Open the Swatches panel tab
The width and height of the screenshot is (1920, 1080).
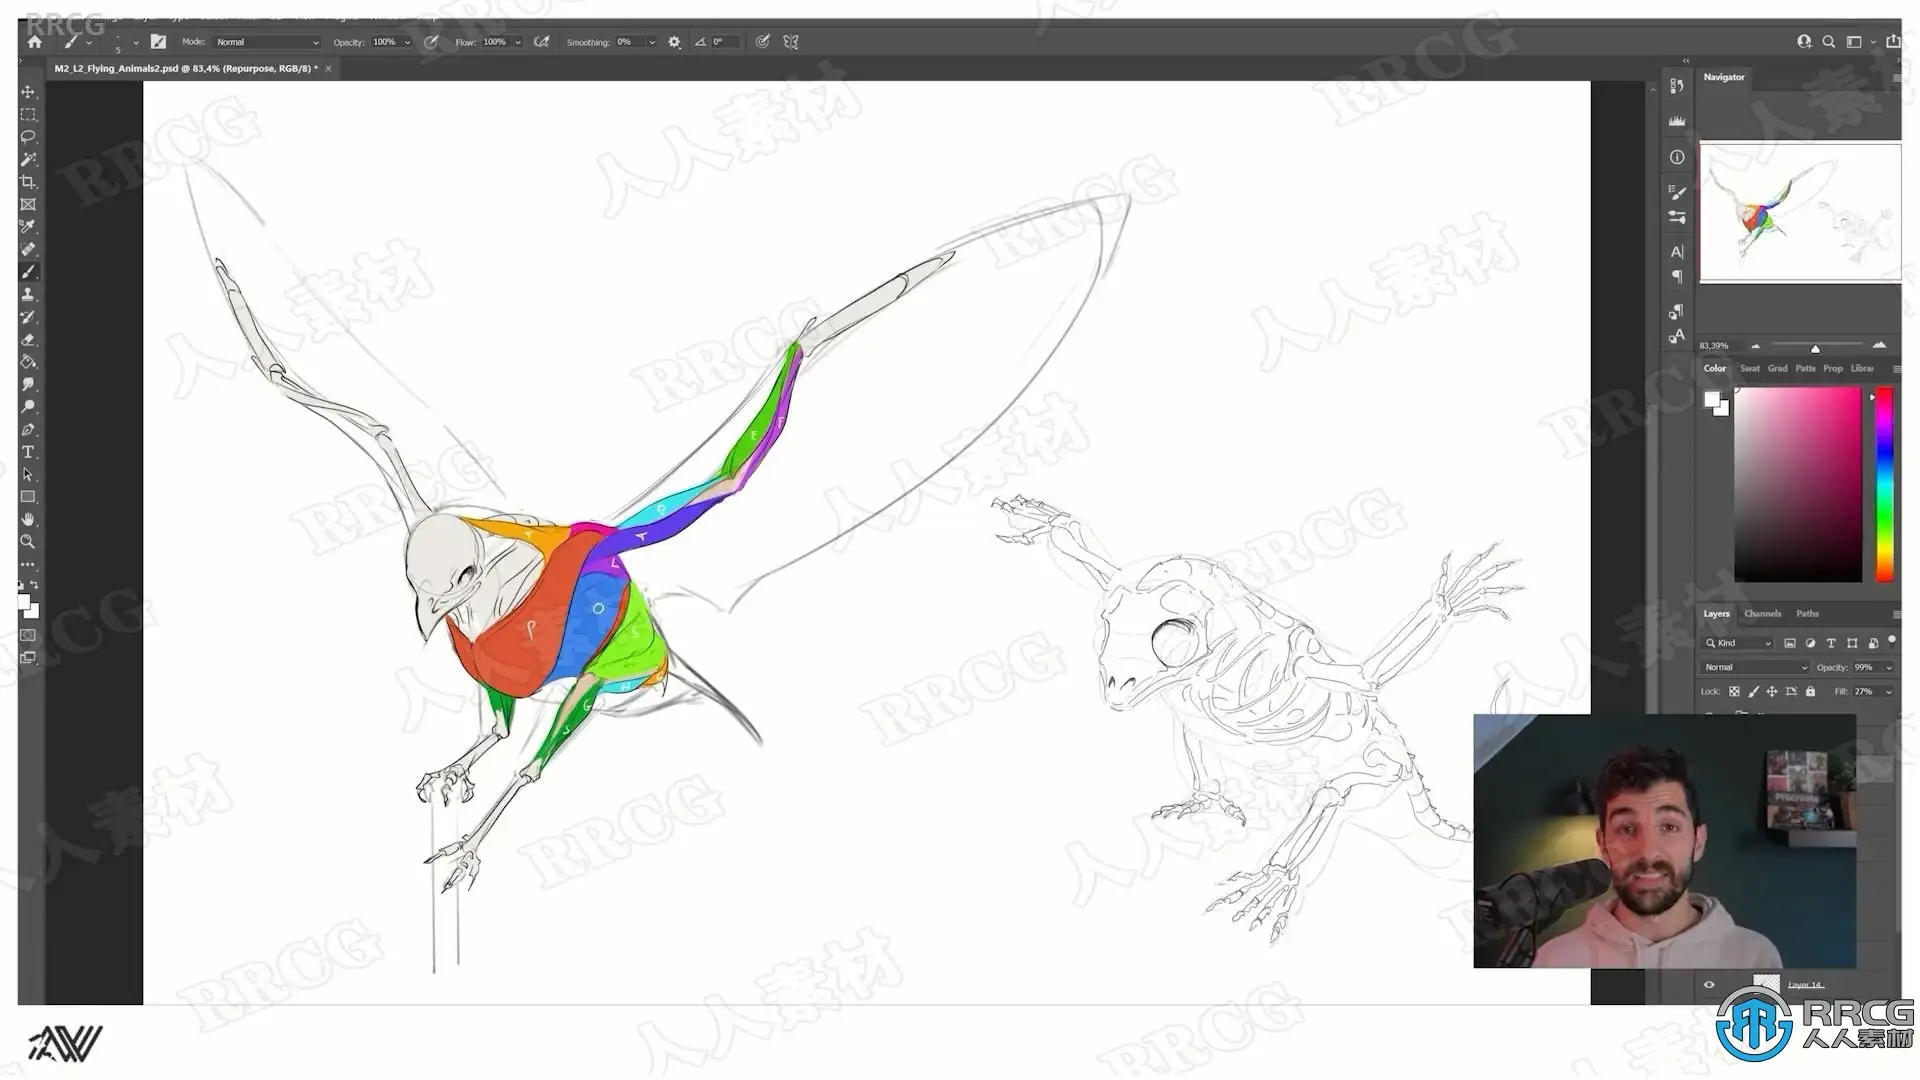pyautogui.click(x=1749, y=369)
